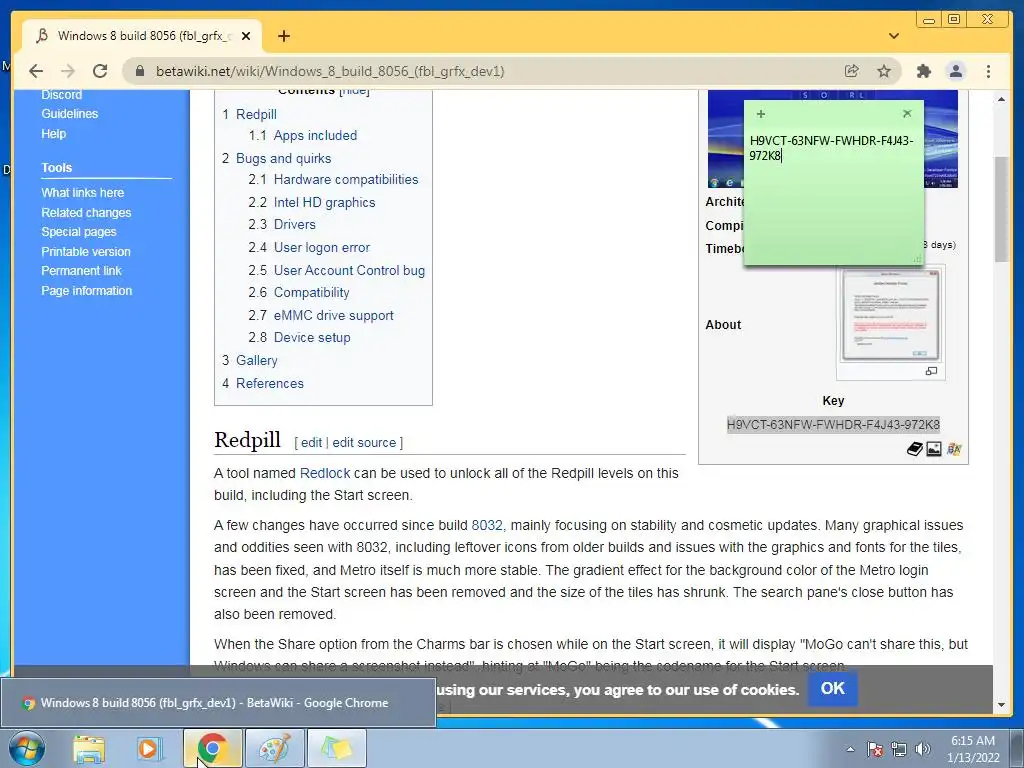
Task: Go to Redpill contents entry
Action: click(256, 114)
